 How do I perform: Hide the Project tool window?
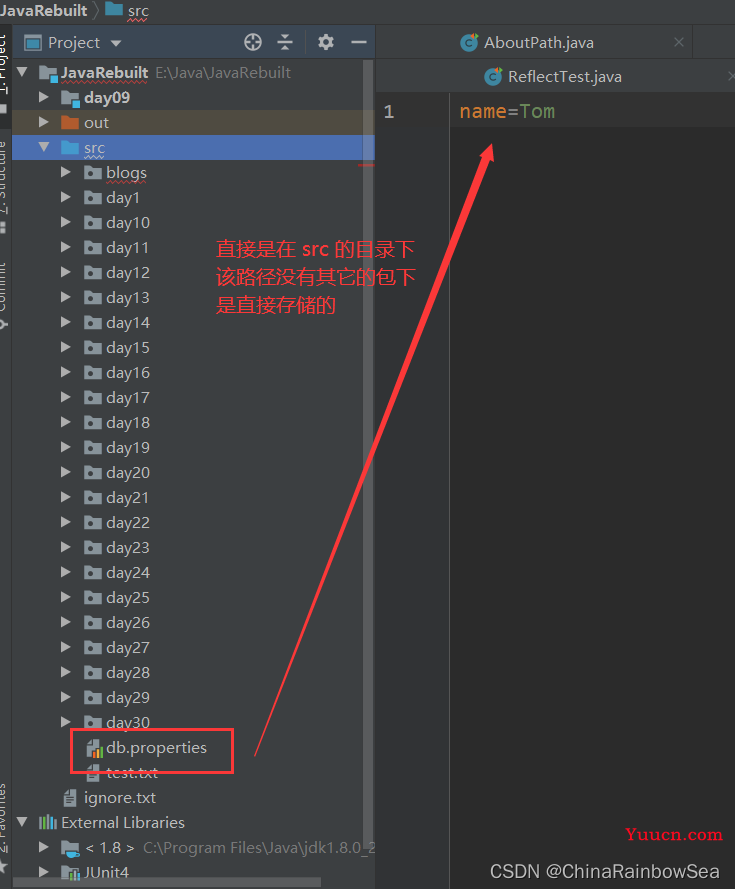click(x=359, y=42)
